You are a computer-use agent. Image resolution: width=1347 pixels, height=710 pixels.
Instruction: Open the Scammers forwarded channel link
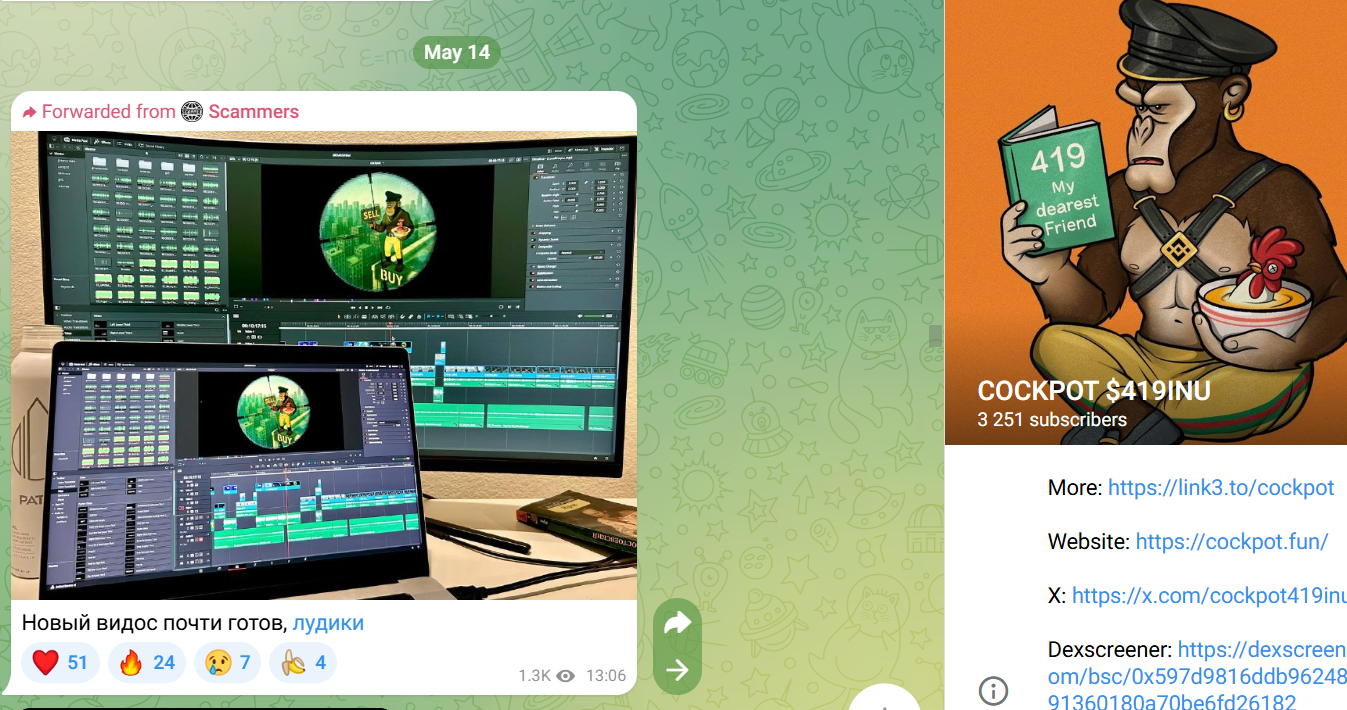(253, 111)
